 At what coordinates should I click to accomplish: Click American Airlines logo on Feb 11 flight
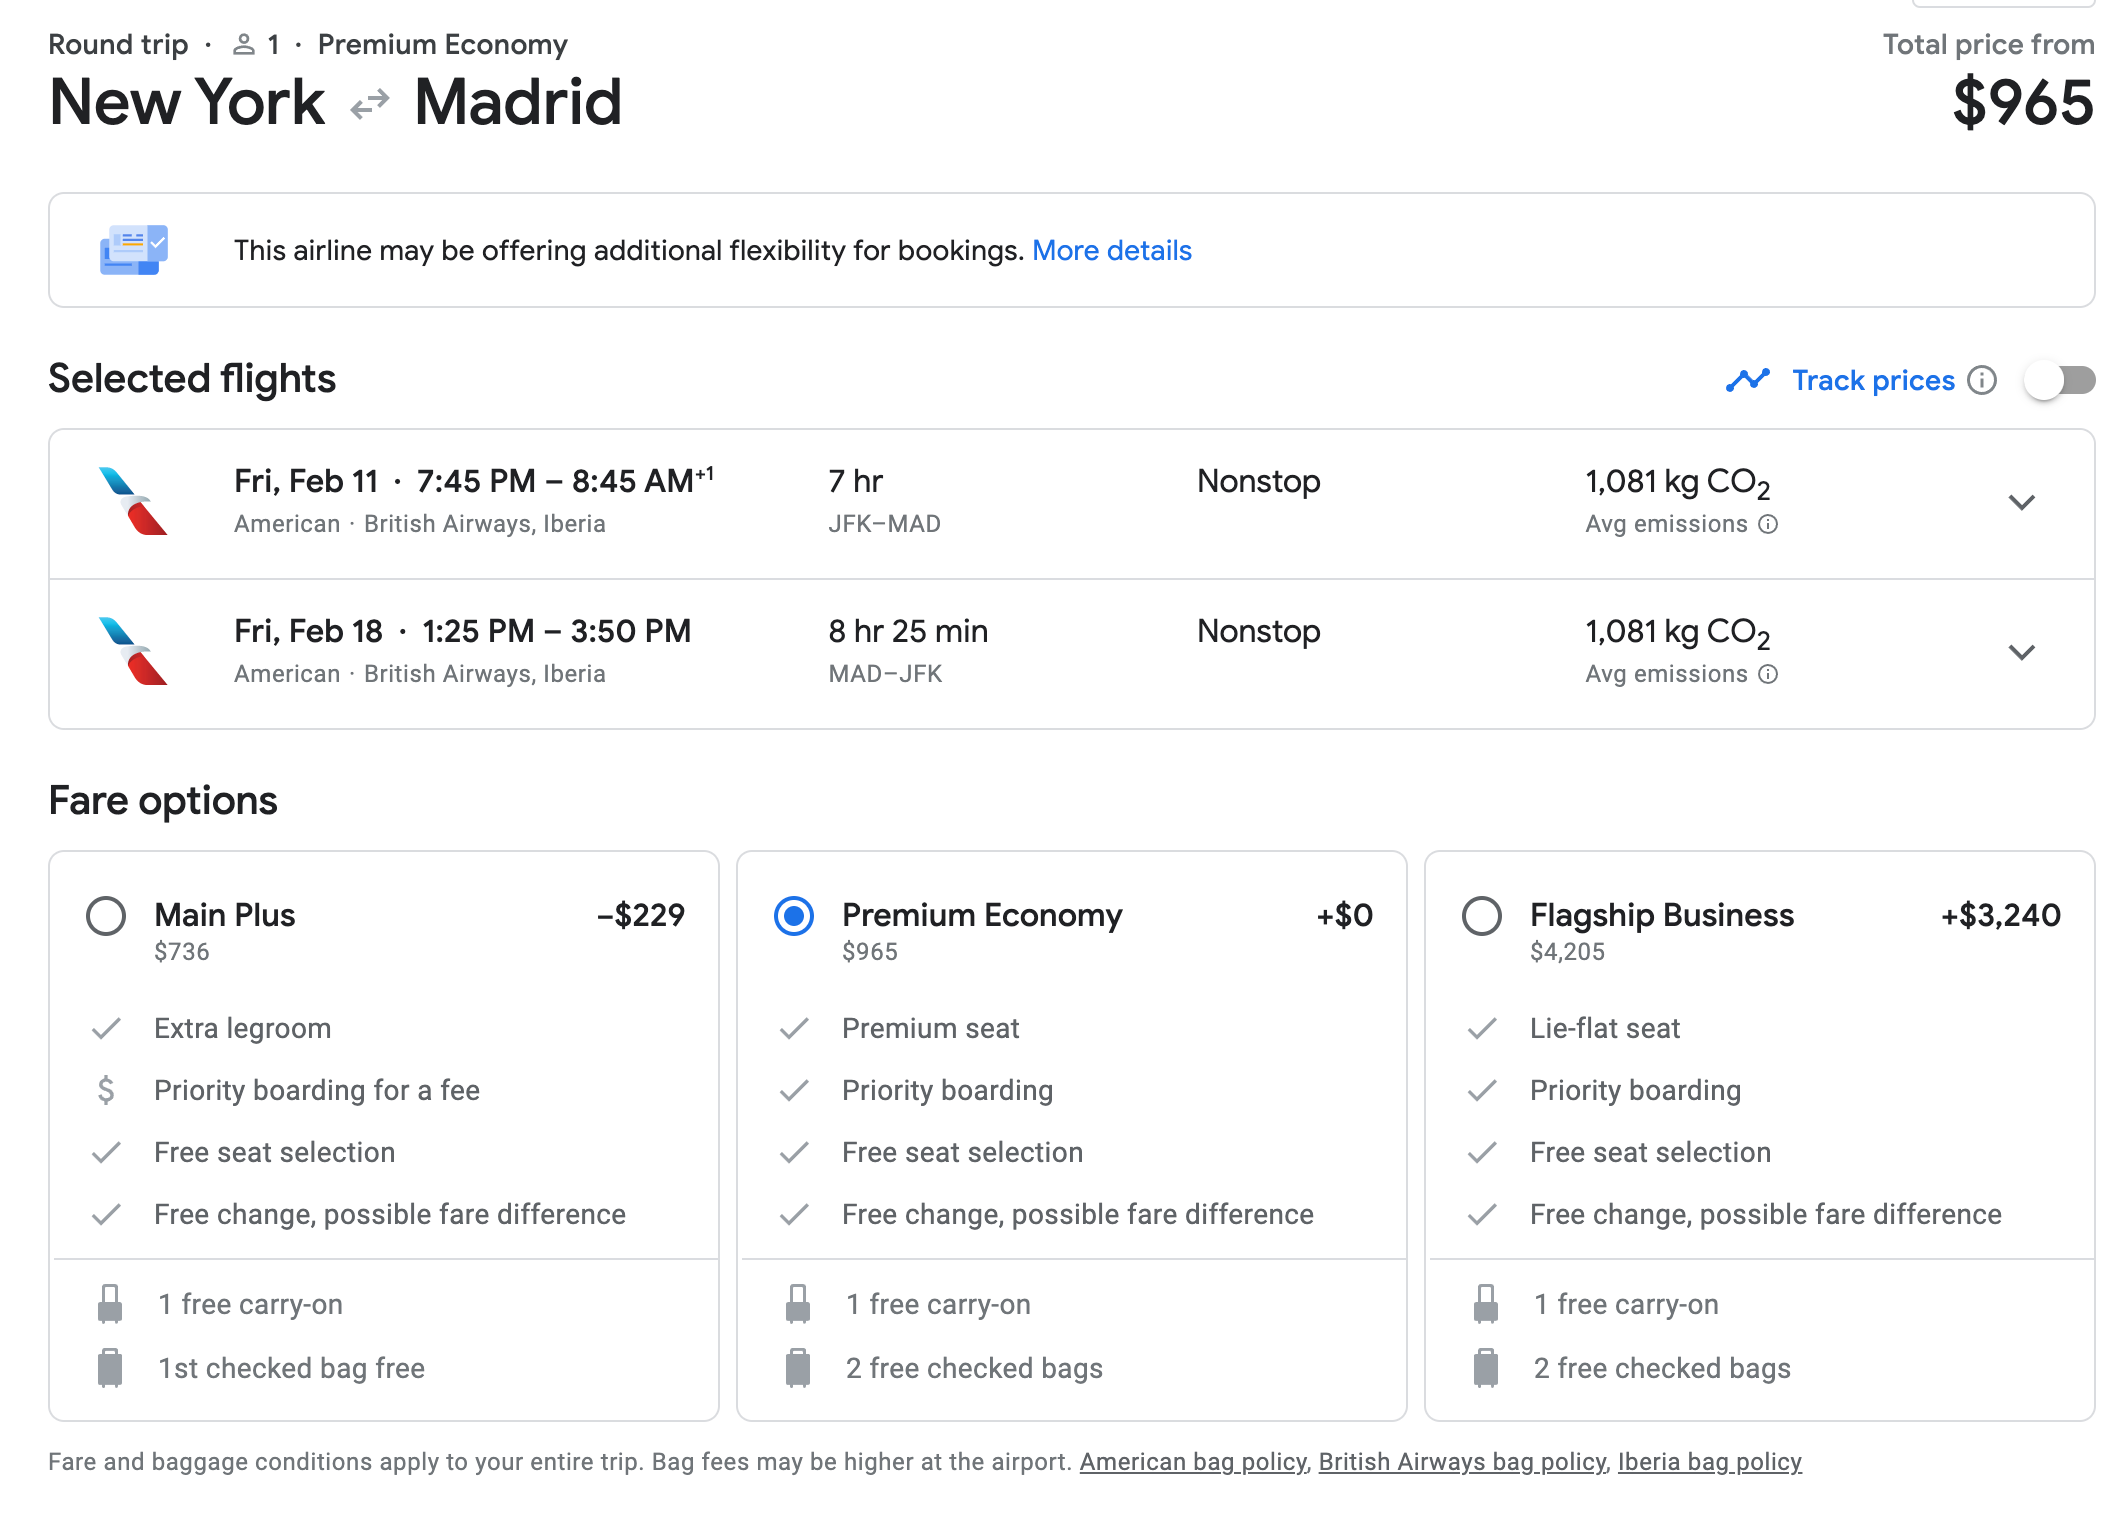tap(133, 502)
